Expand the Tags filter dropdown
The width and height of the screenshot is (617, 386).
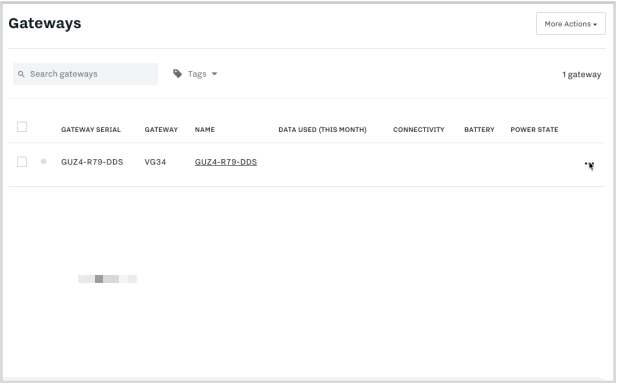tap(195, 74)
